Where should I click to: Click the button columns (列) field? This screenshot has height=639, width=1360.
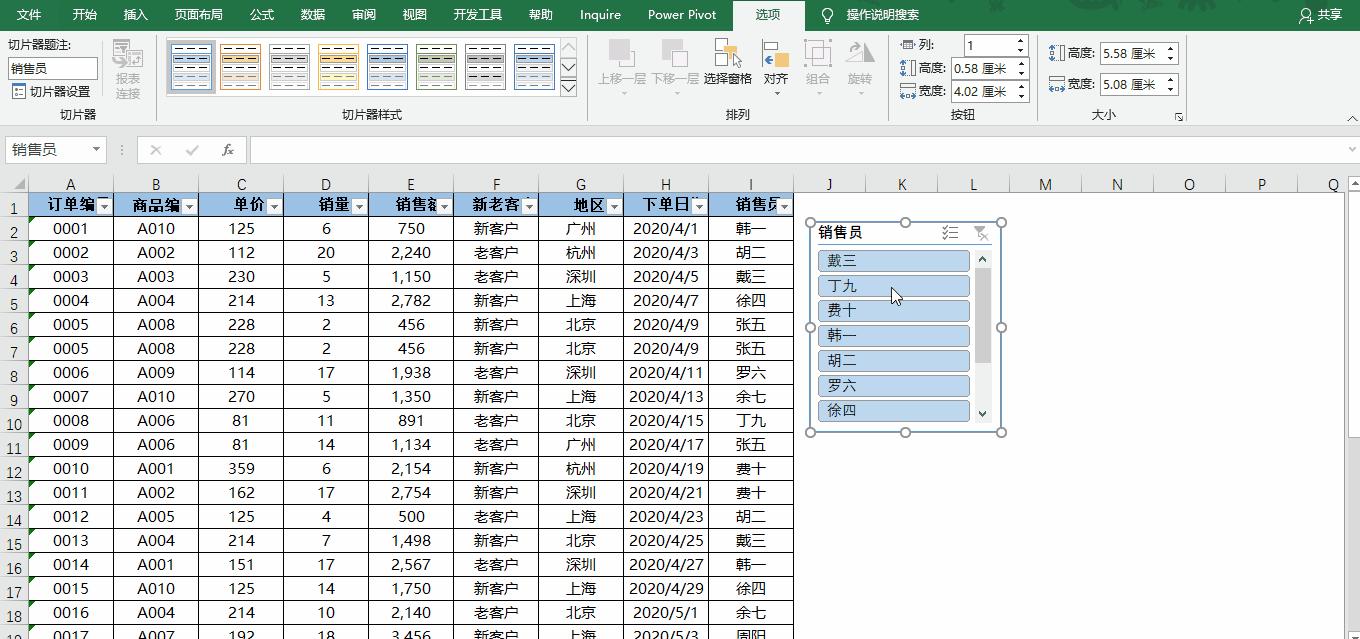coord(989,45)
